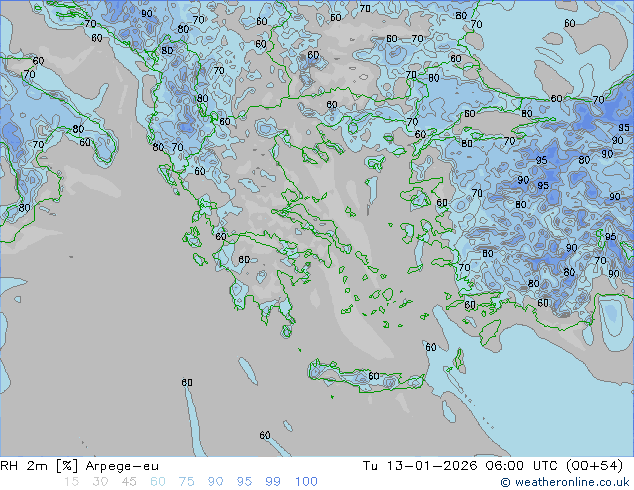Viewport: 634px width, 490px height.
Task: Click the legend value 60 below the map
Action: [158, 482]
